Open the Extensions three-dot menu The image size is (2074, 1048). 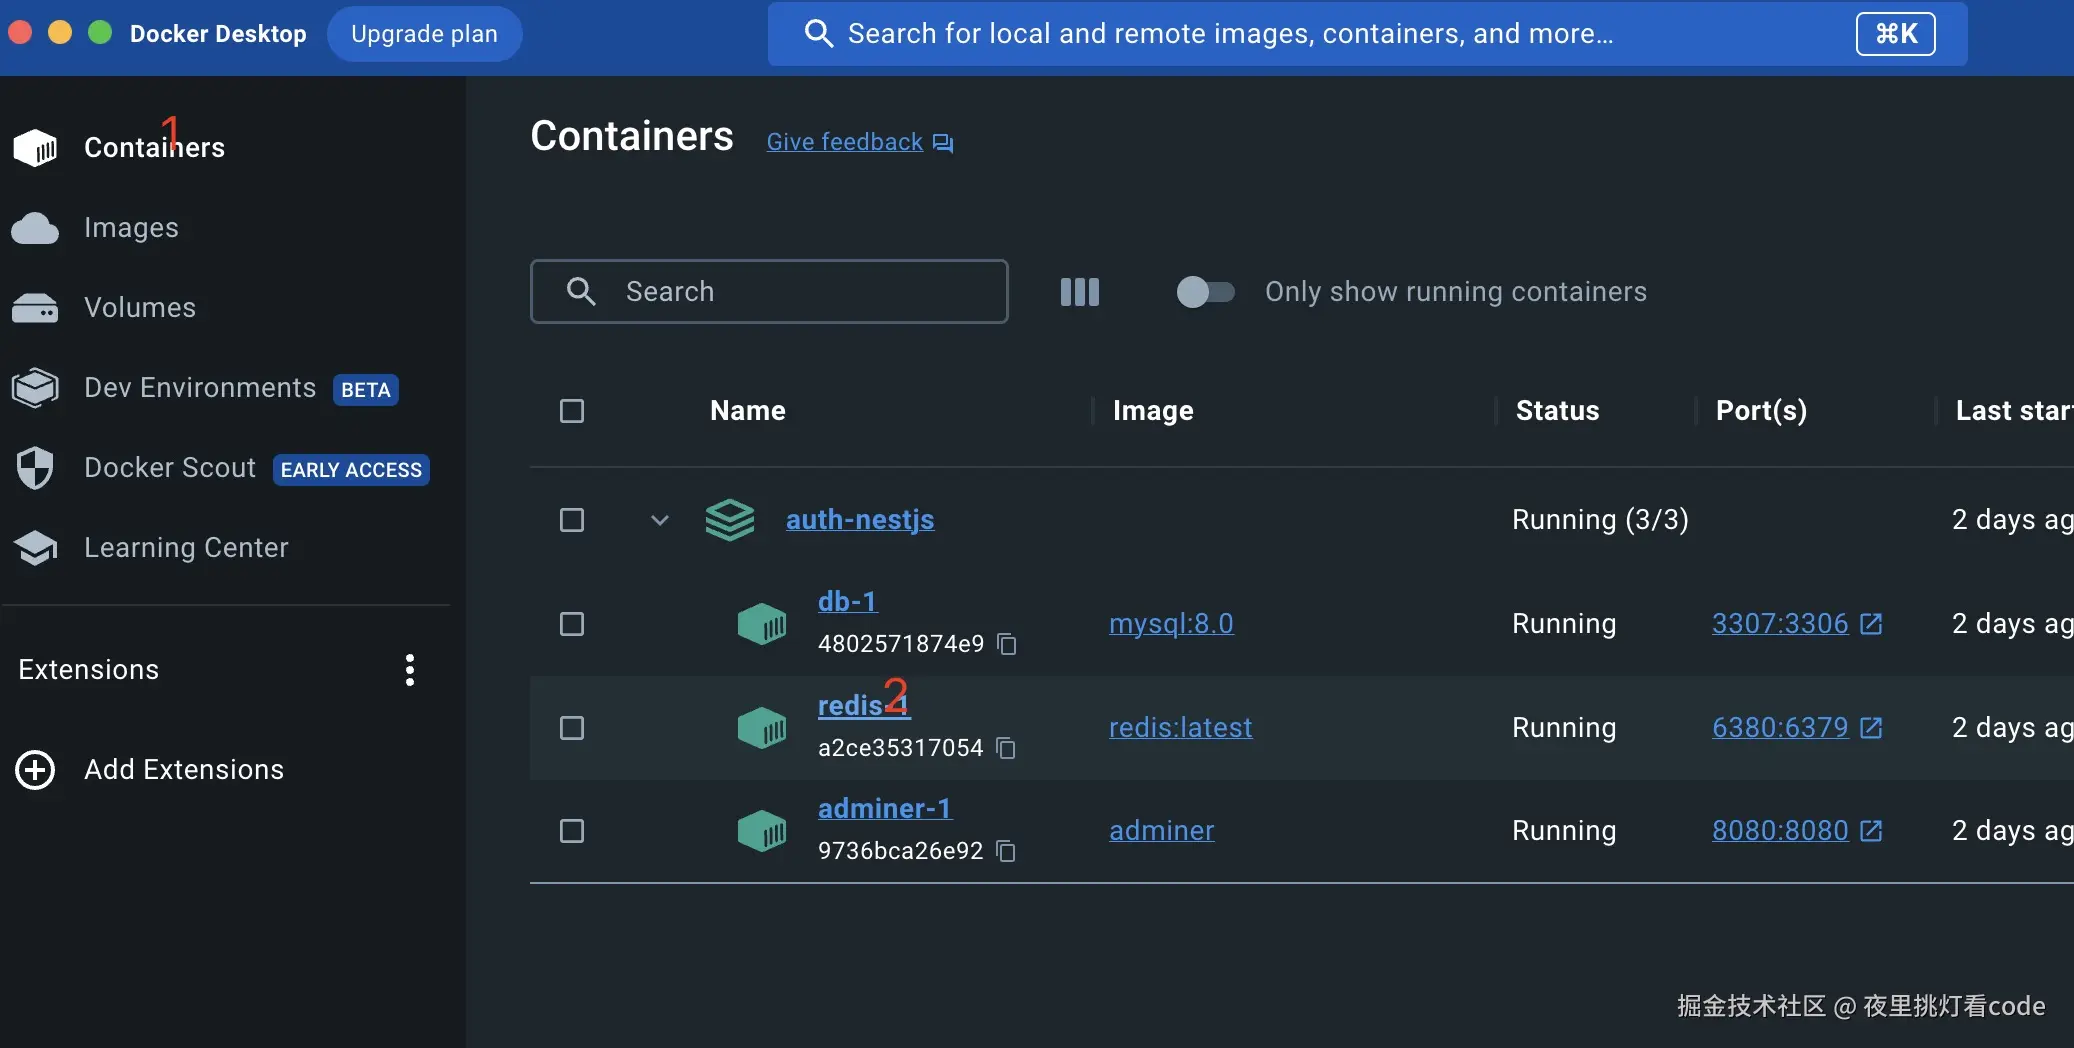409,670
